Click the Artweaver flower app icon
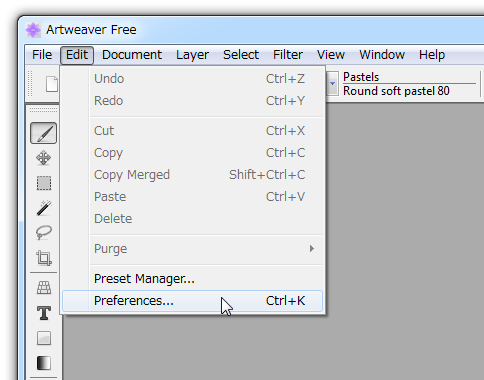This screenshot has height=380, width=484. [x=33, y=30]
